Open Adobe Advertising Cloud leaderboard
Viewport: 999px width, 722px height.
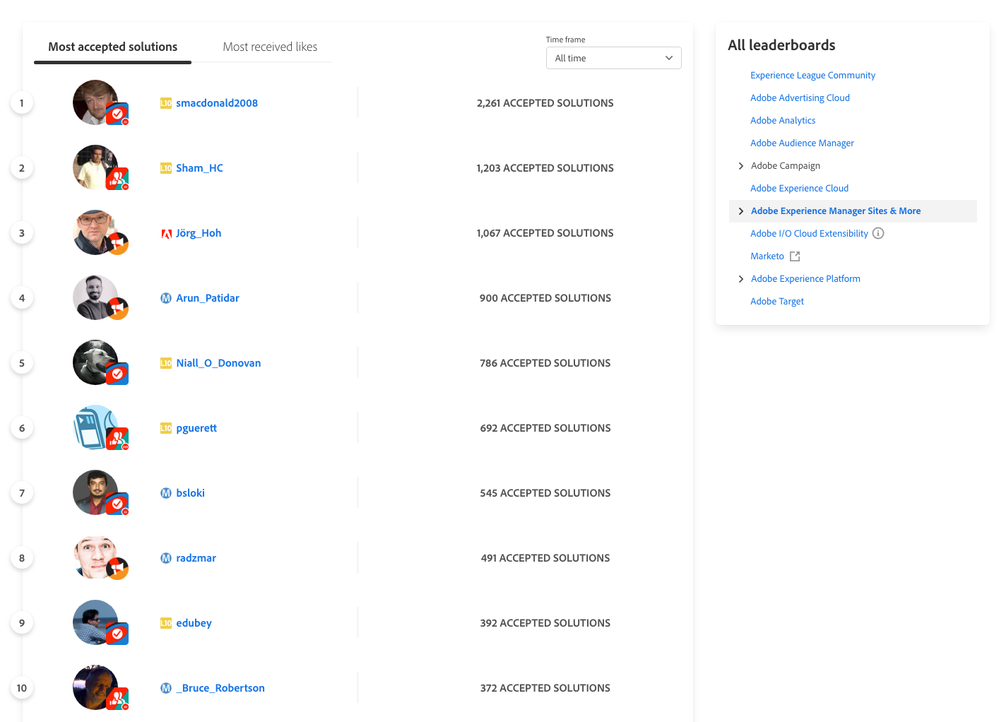coord(800,97)
